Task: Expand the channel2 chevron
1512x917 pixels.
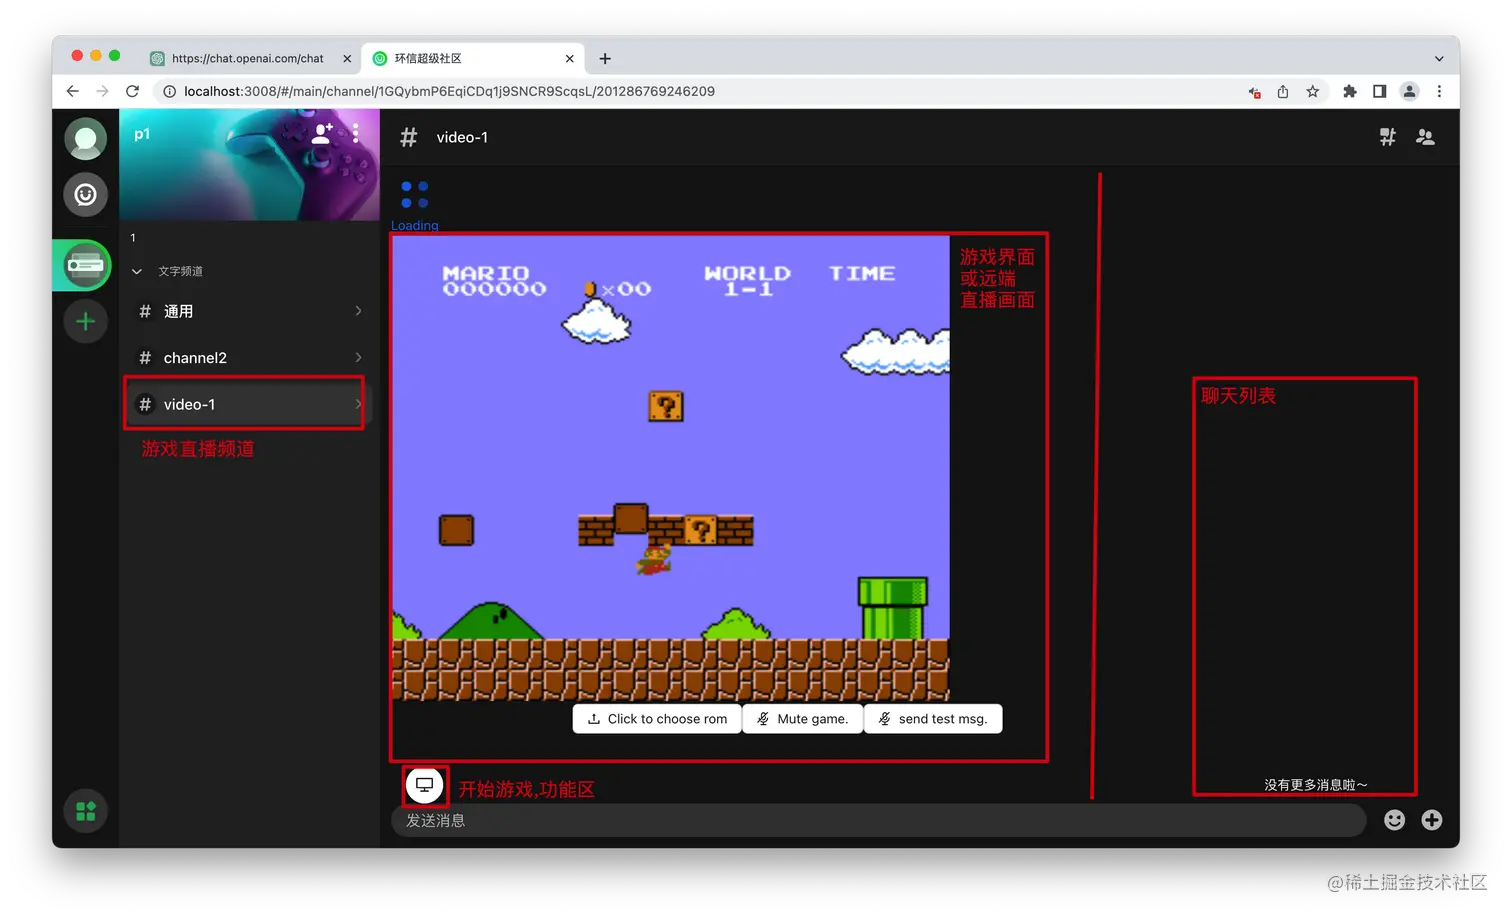Action: (x=358, y=357)
